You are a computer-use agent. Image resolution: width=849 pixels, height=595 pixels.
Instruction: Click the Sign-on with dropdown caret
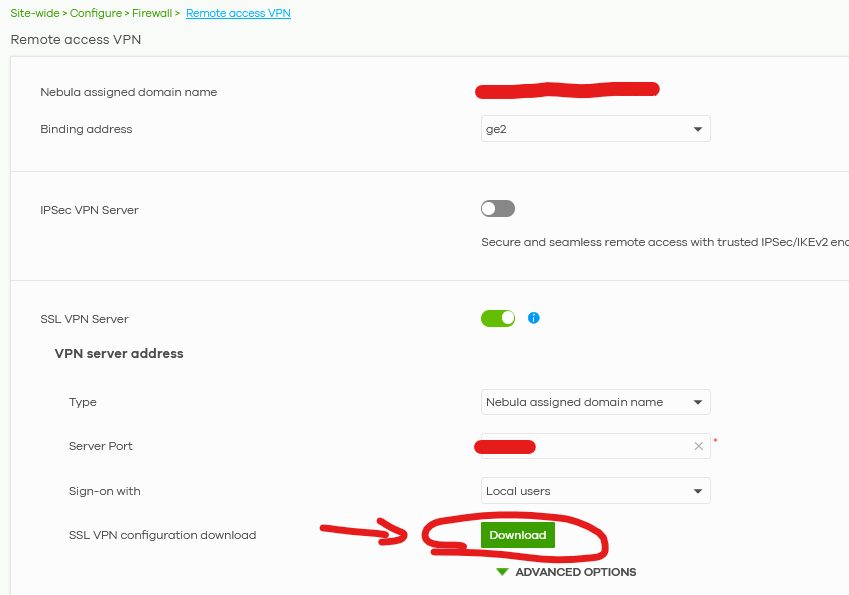pyautogui.click(x=698, y=491)
